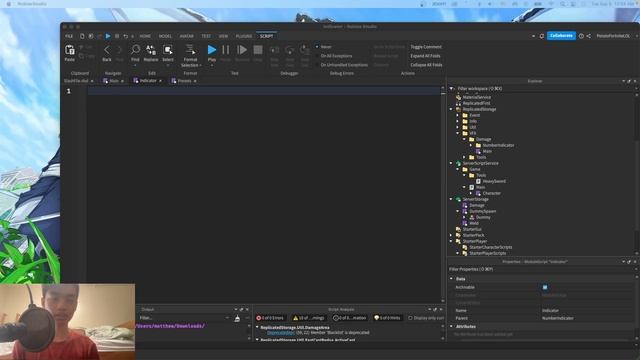640x360 pixels.
Task: Click the share icon next to Collaborate
Action: coord(589,36)
